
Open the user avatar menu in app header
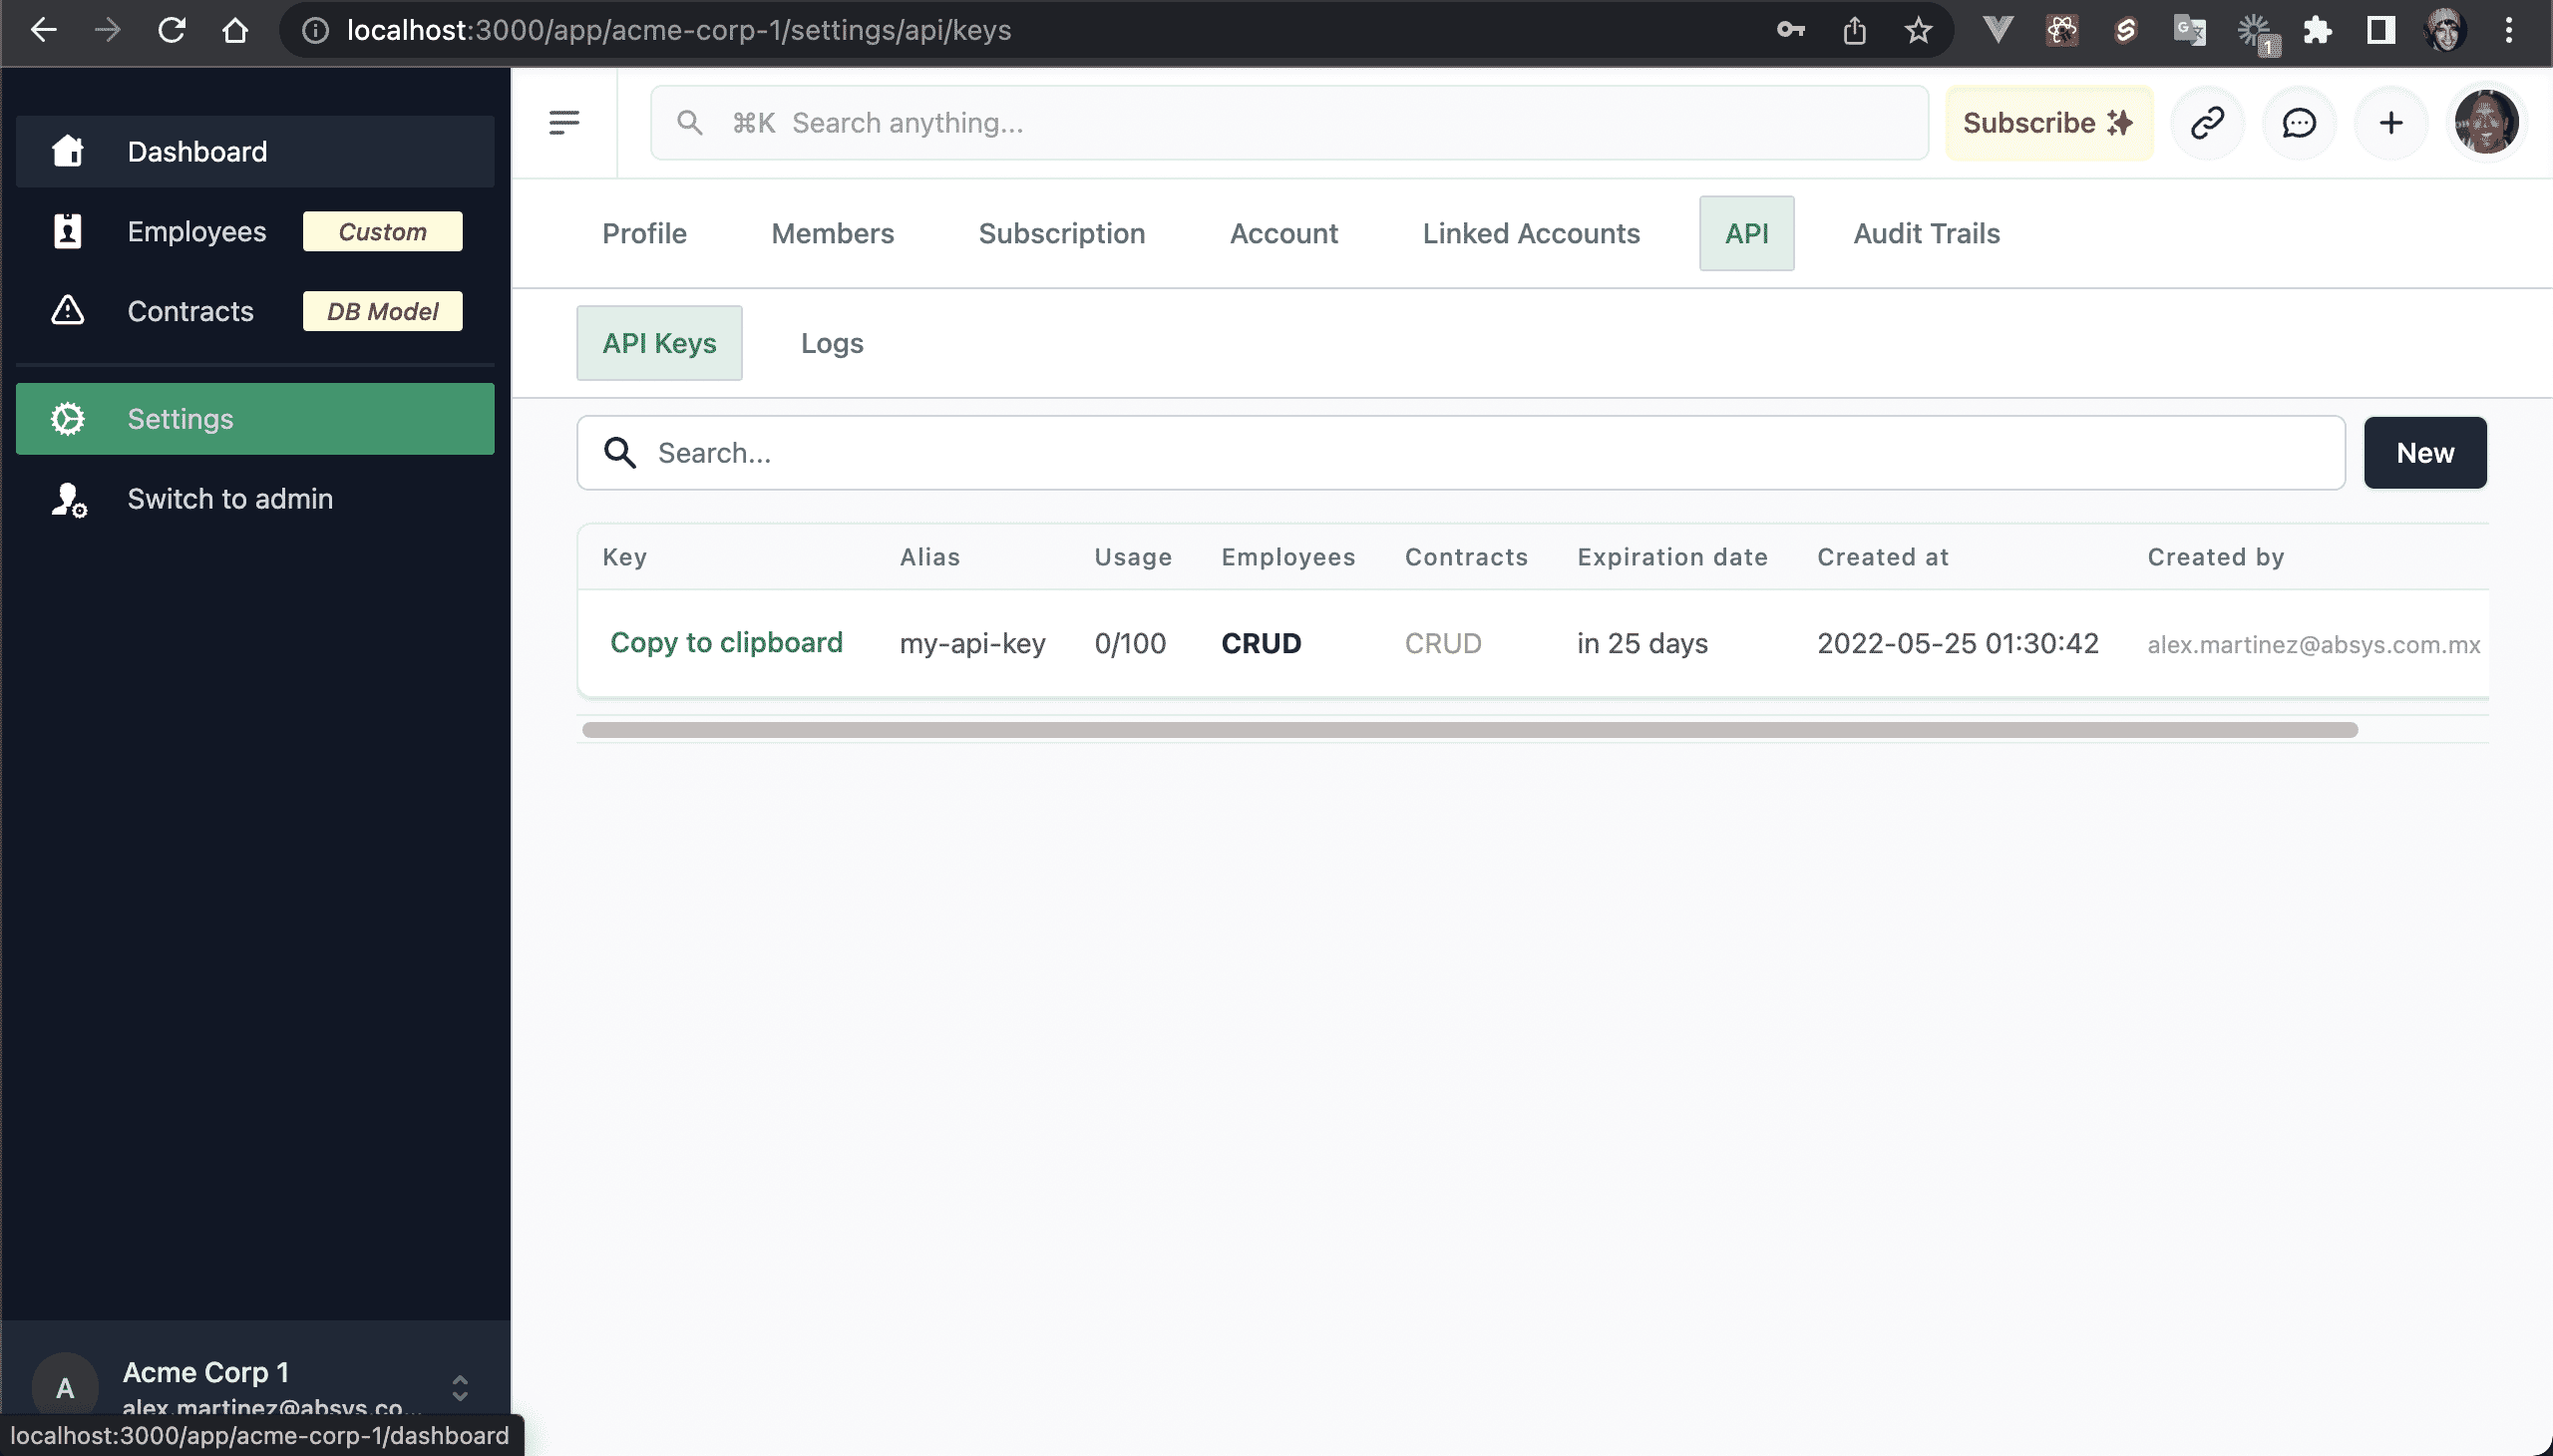[2486, 122]
